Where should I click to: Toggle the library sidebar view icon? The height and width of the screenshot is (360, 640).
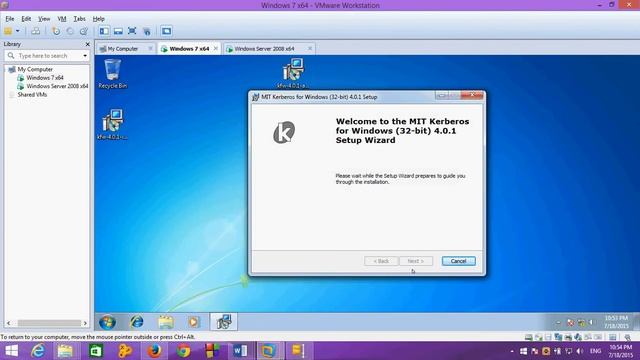click(x=104, y=31)
